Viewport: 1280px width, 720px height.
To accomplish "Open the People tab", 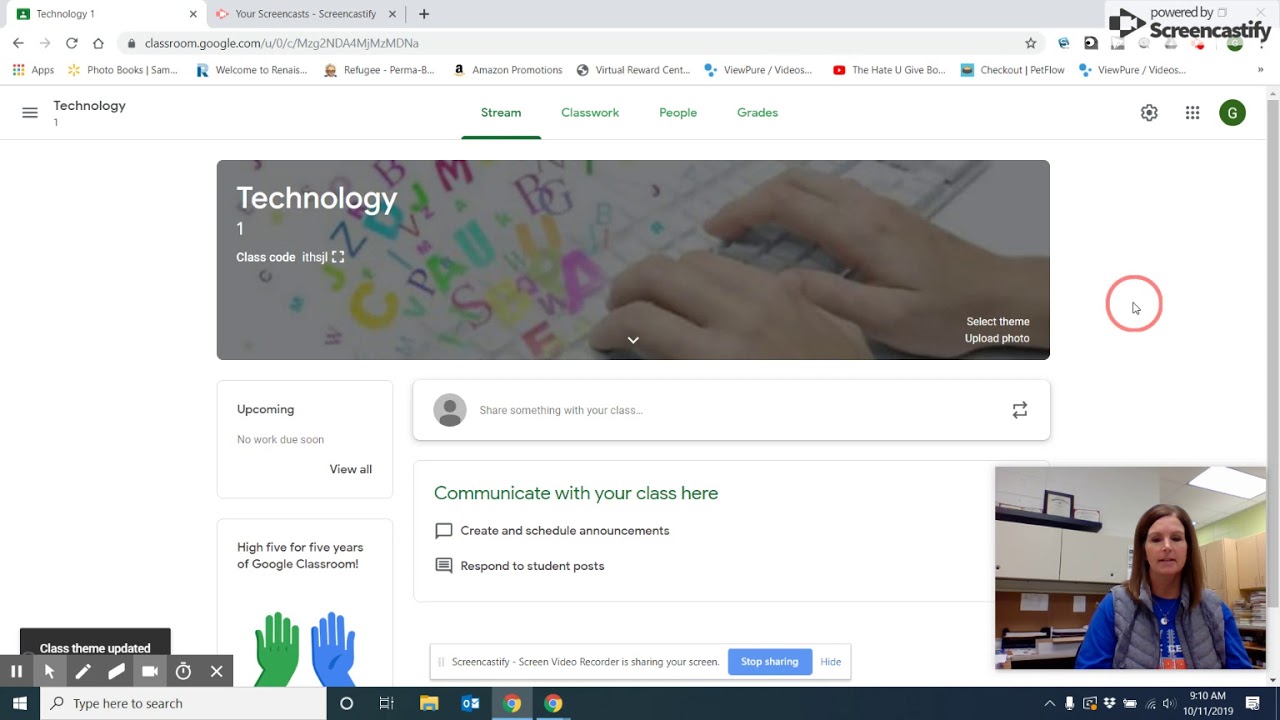I will [678, 113].
